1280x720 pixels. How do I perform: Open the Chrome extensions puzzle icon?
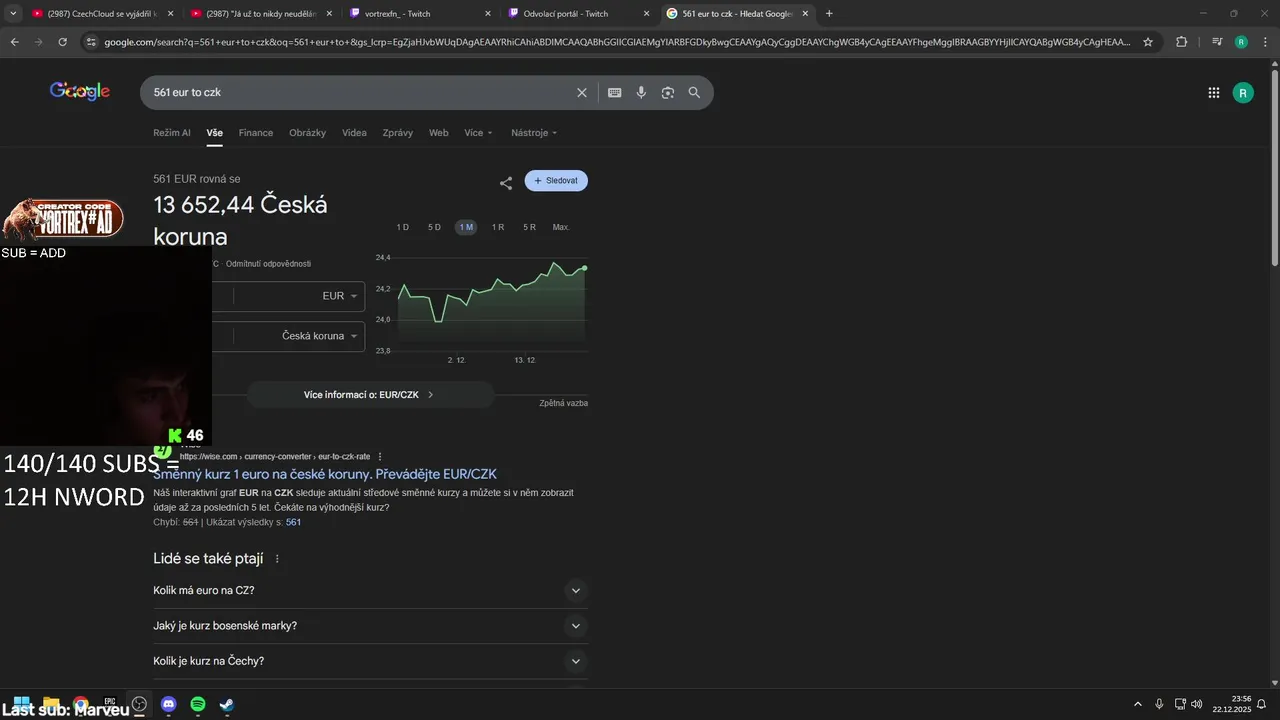click(x=1181, y=42)
